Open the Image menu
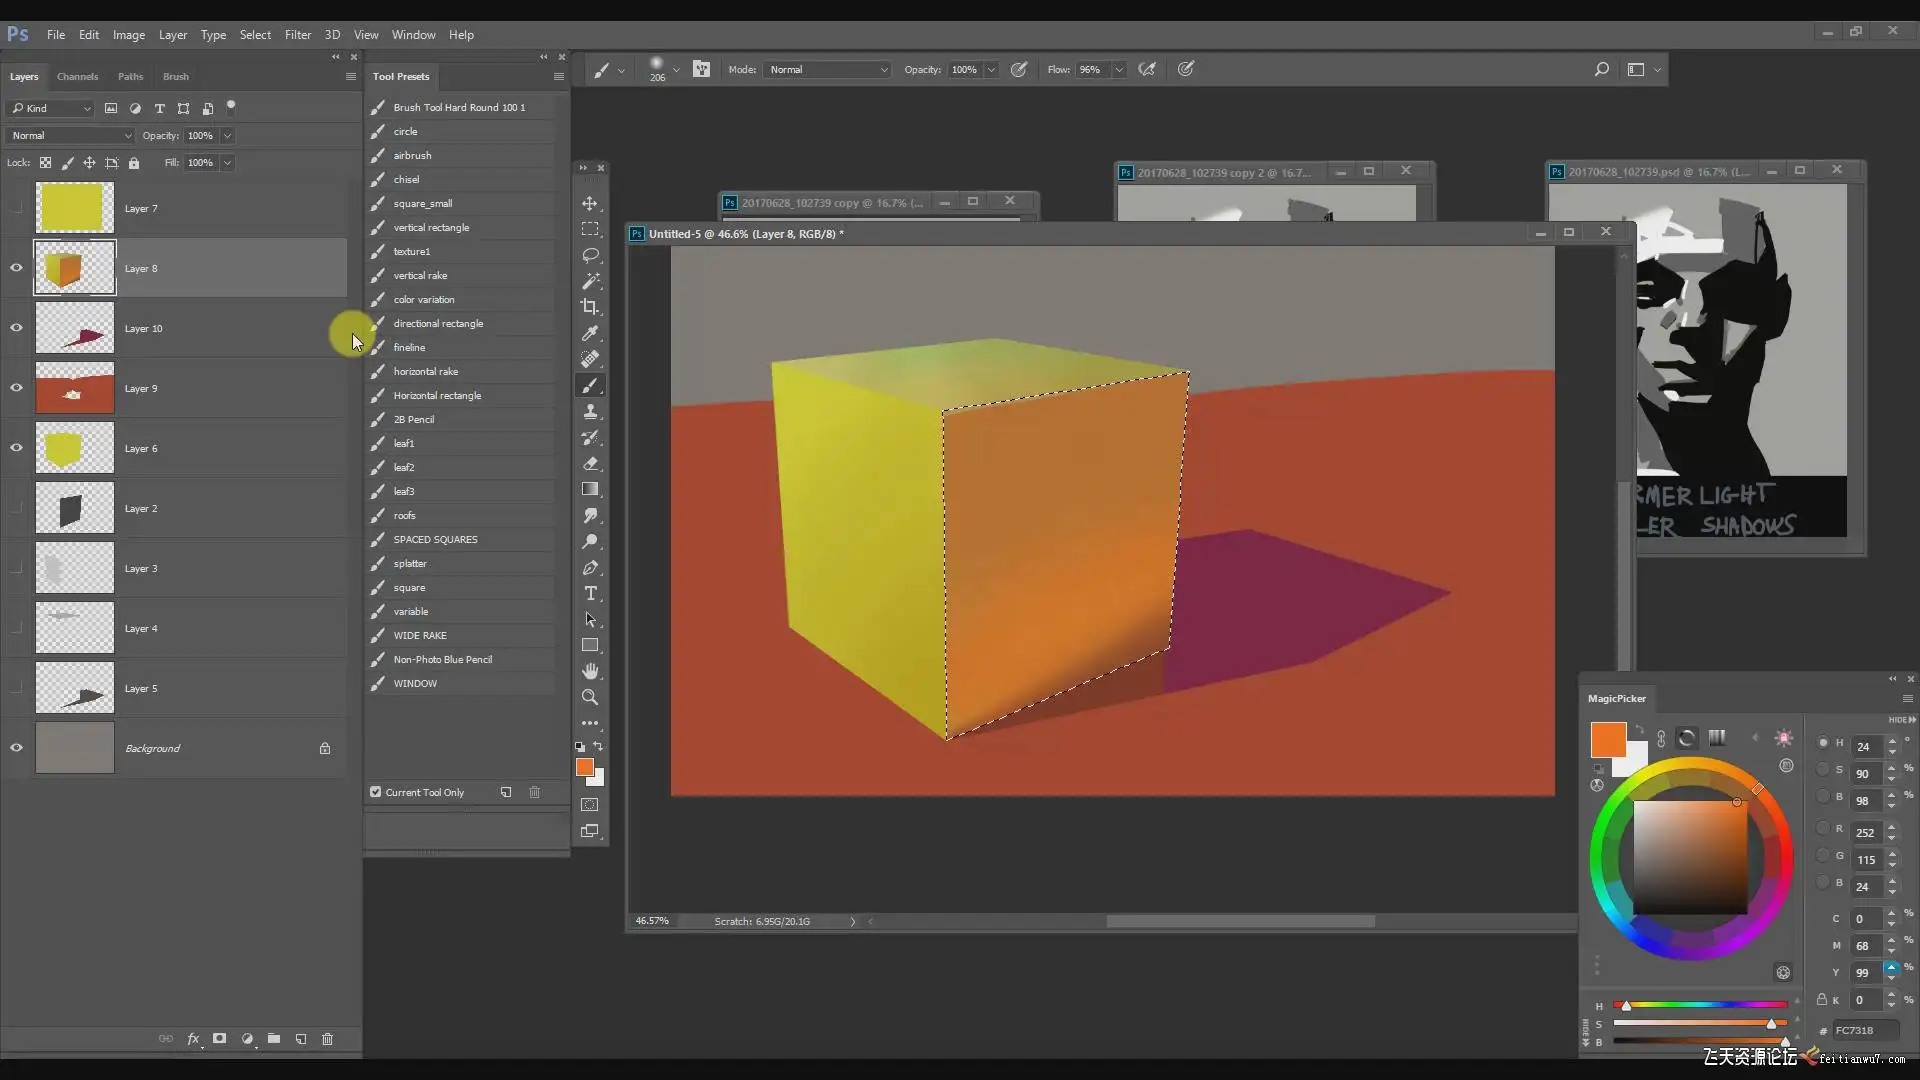 (128, 34)
